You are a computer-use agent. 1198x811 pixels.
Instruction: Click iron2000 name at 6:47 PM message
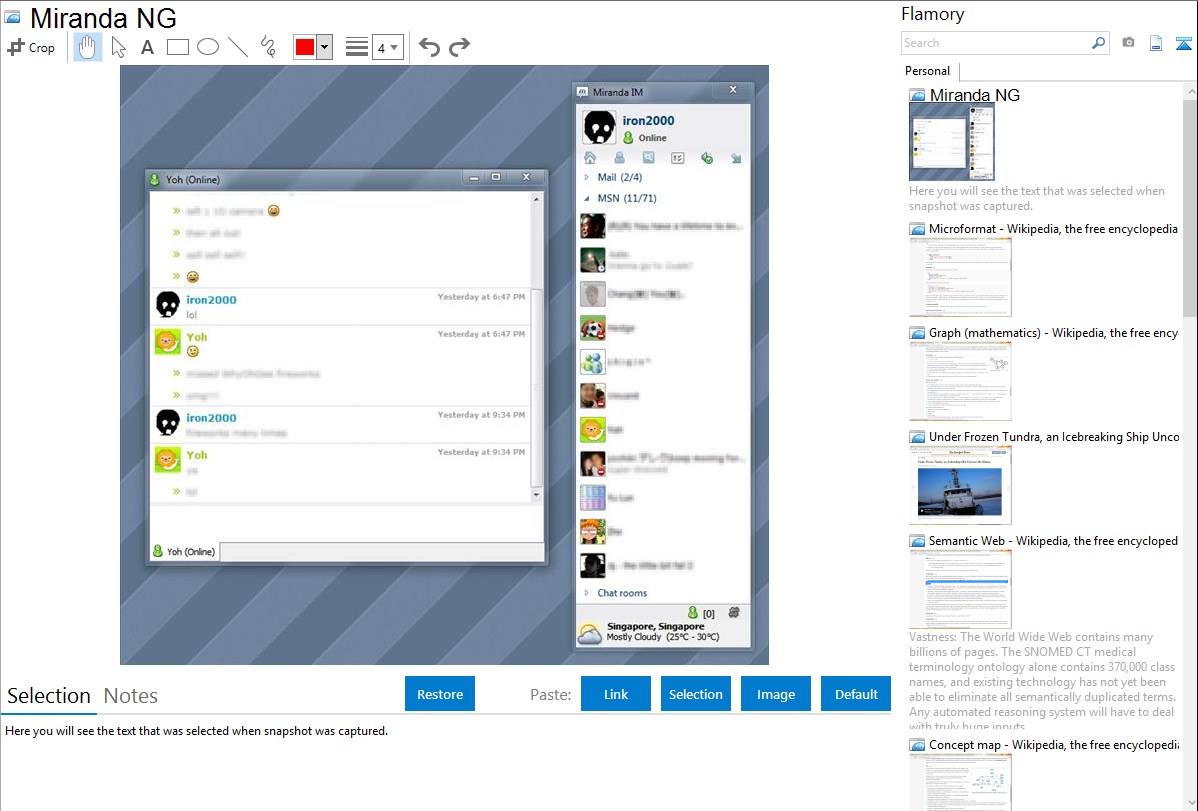(211, 300)
